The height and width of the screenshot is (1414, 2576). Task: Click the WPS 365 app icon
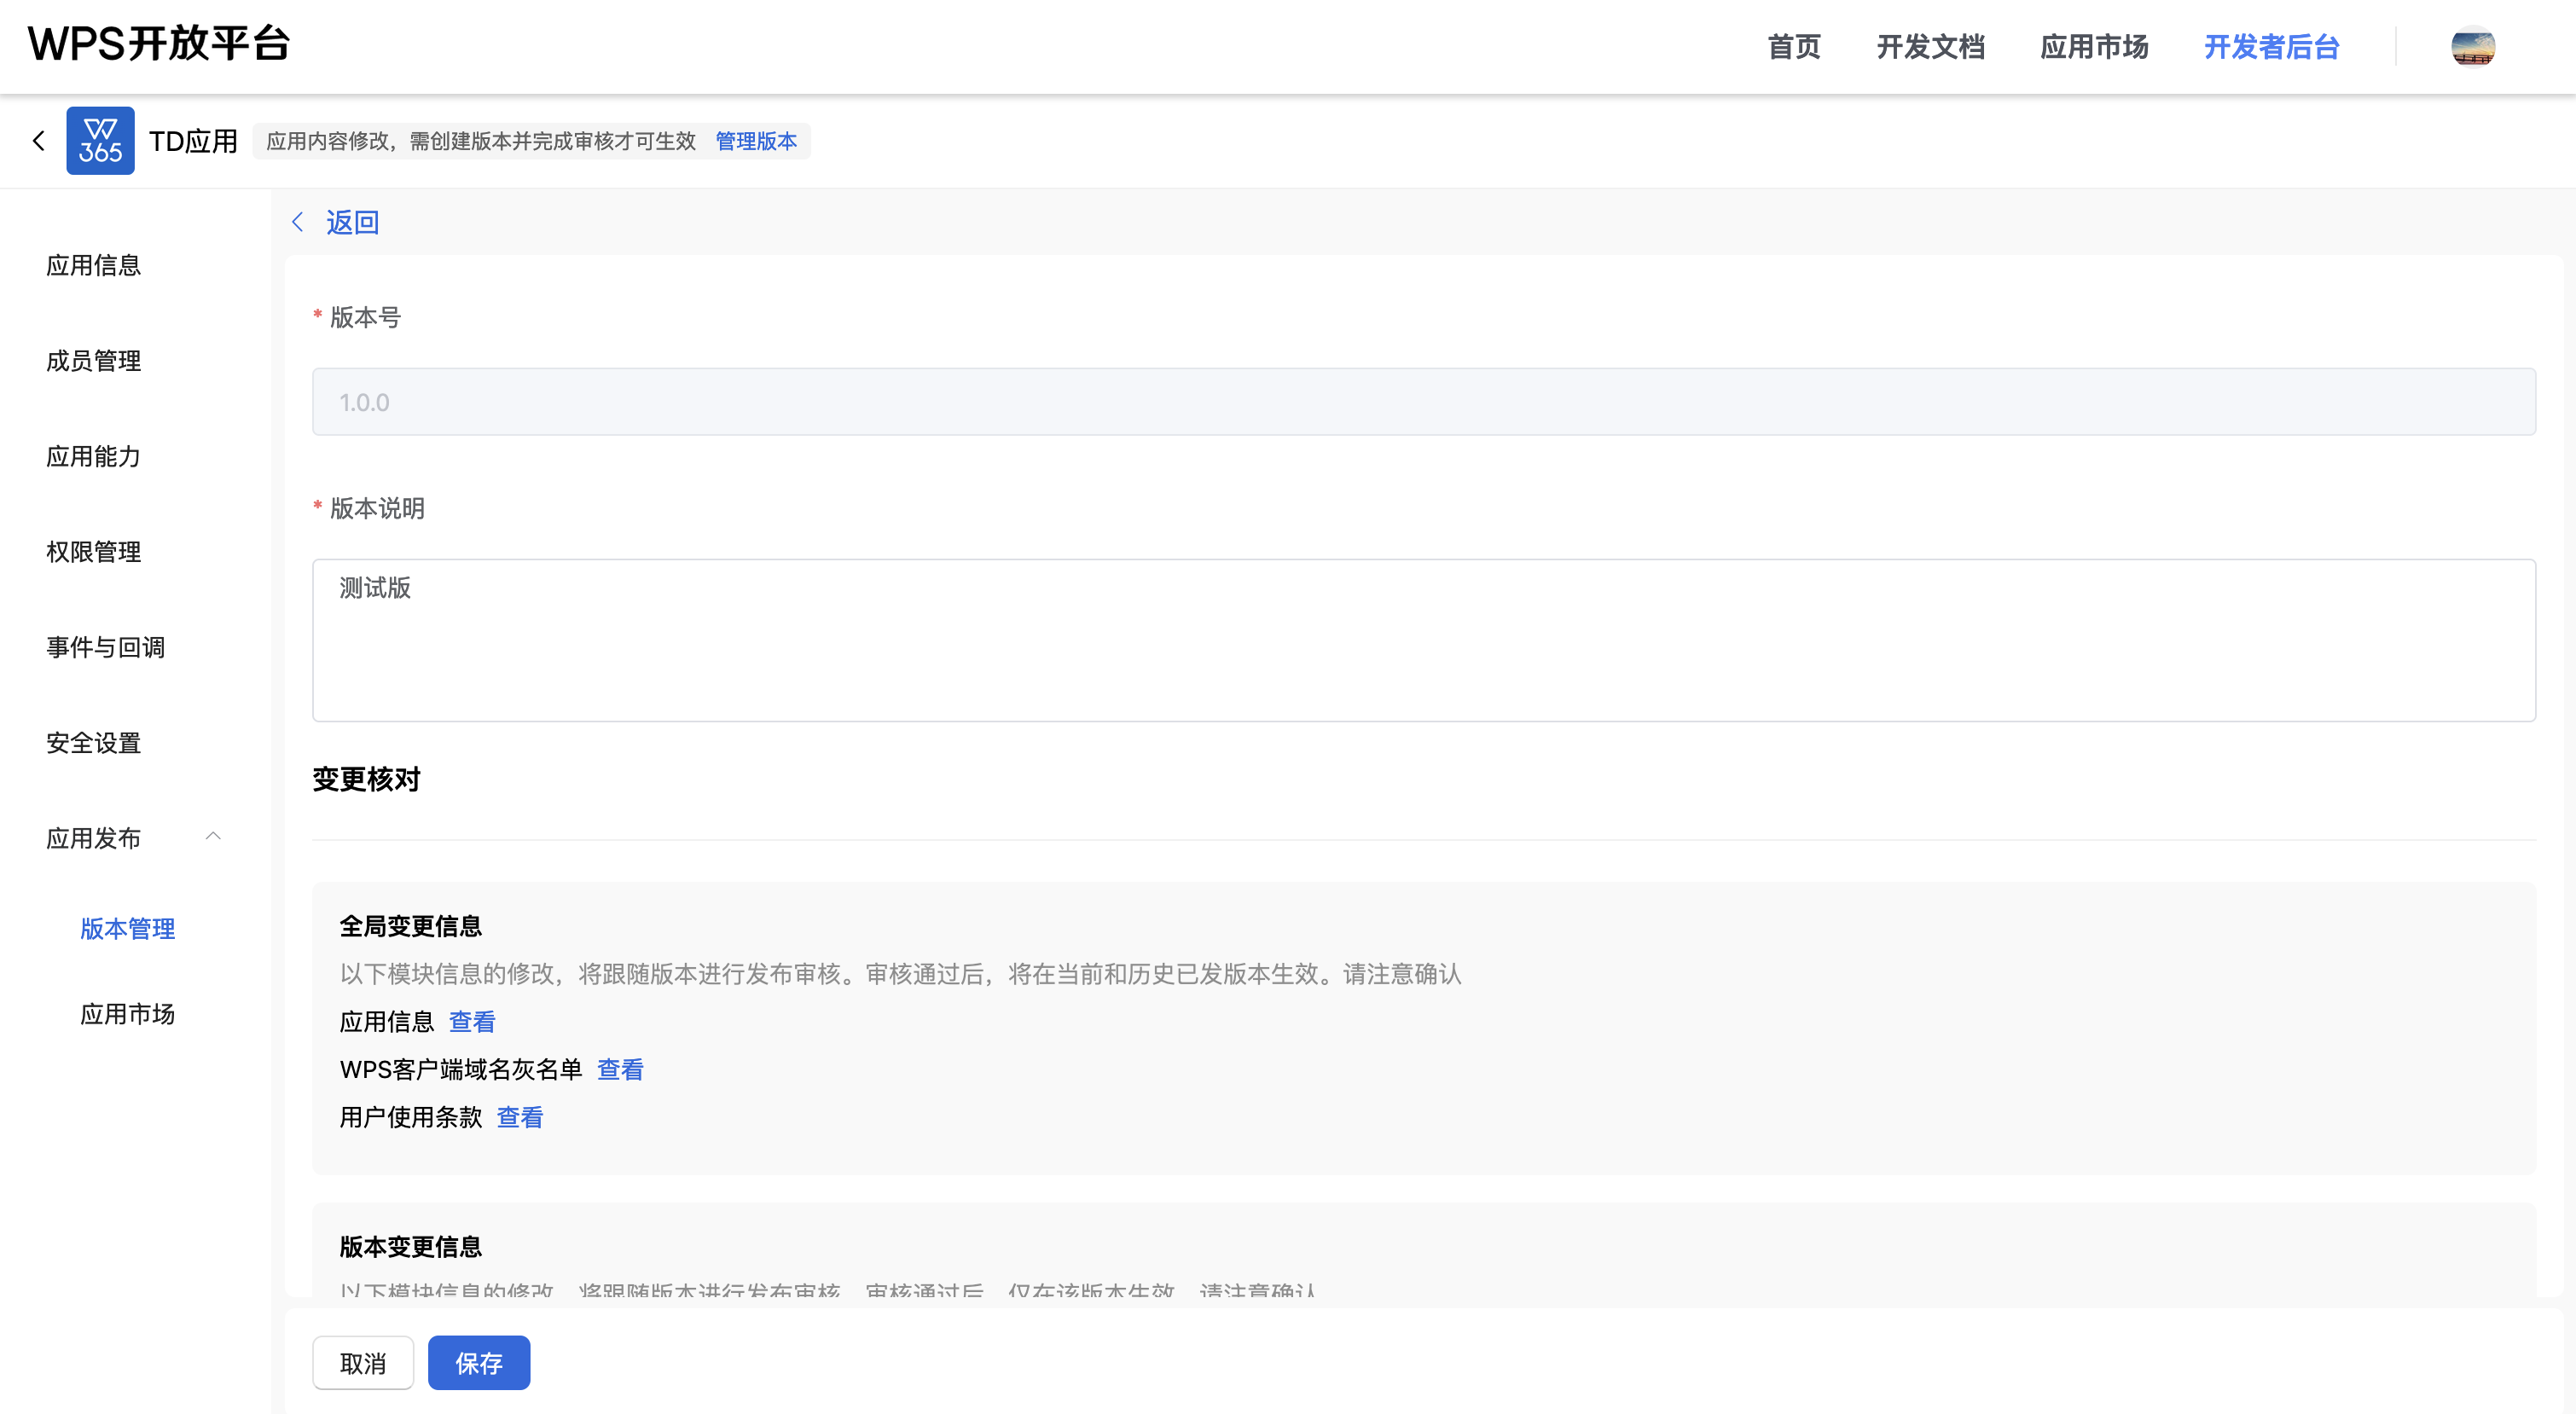(100, 141)
